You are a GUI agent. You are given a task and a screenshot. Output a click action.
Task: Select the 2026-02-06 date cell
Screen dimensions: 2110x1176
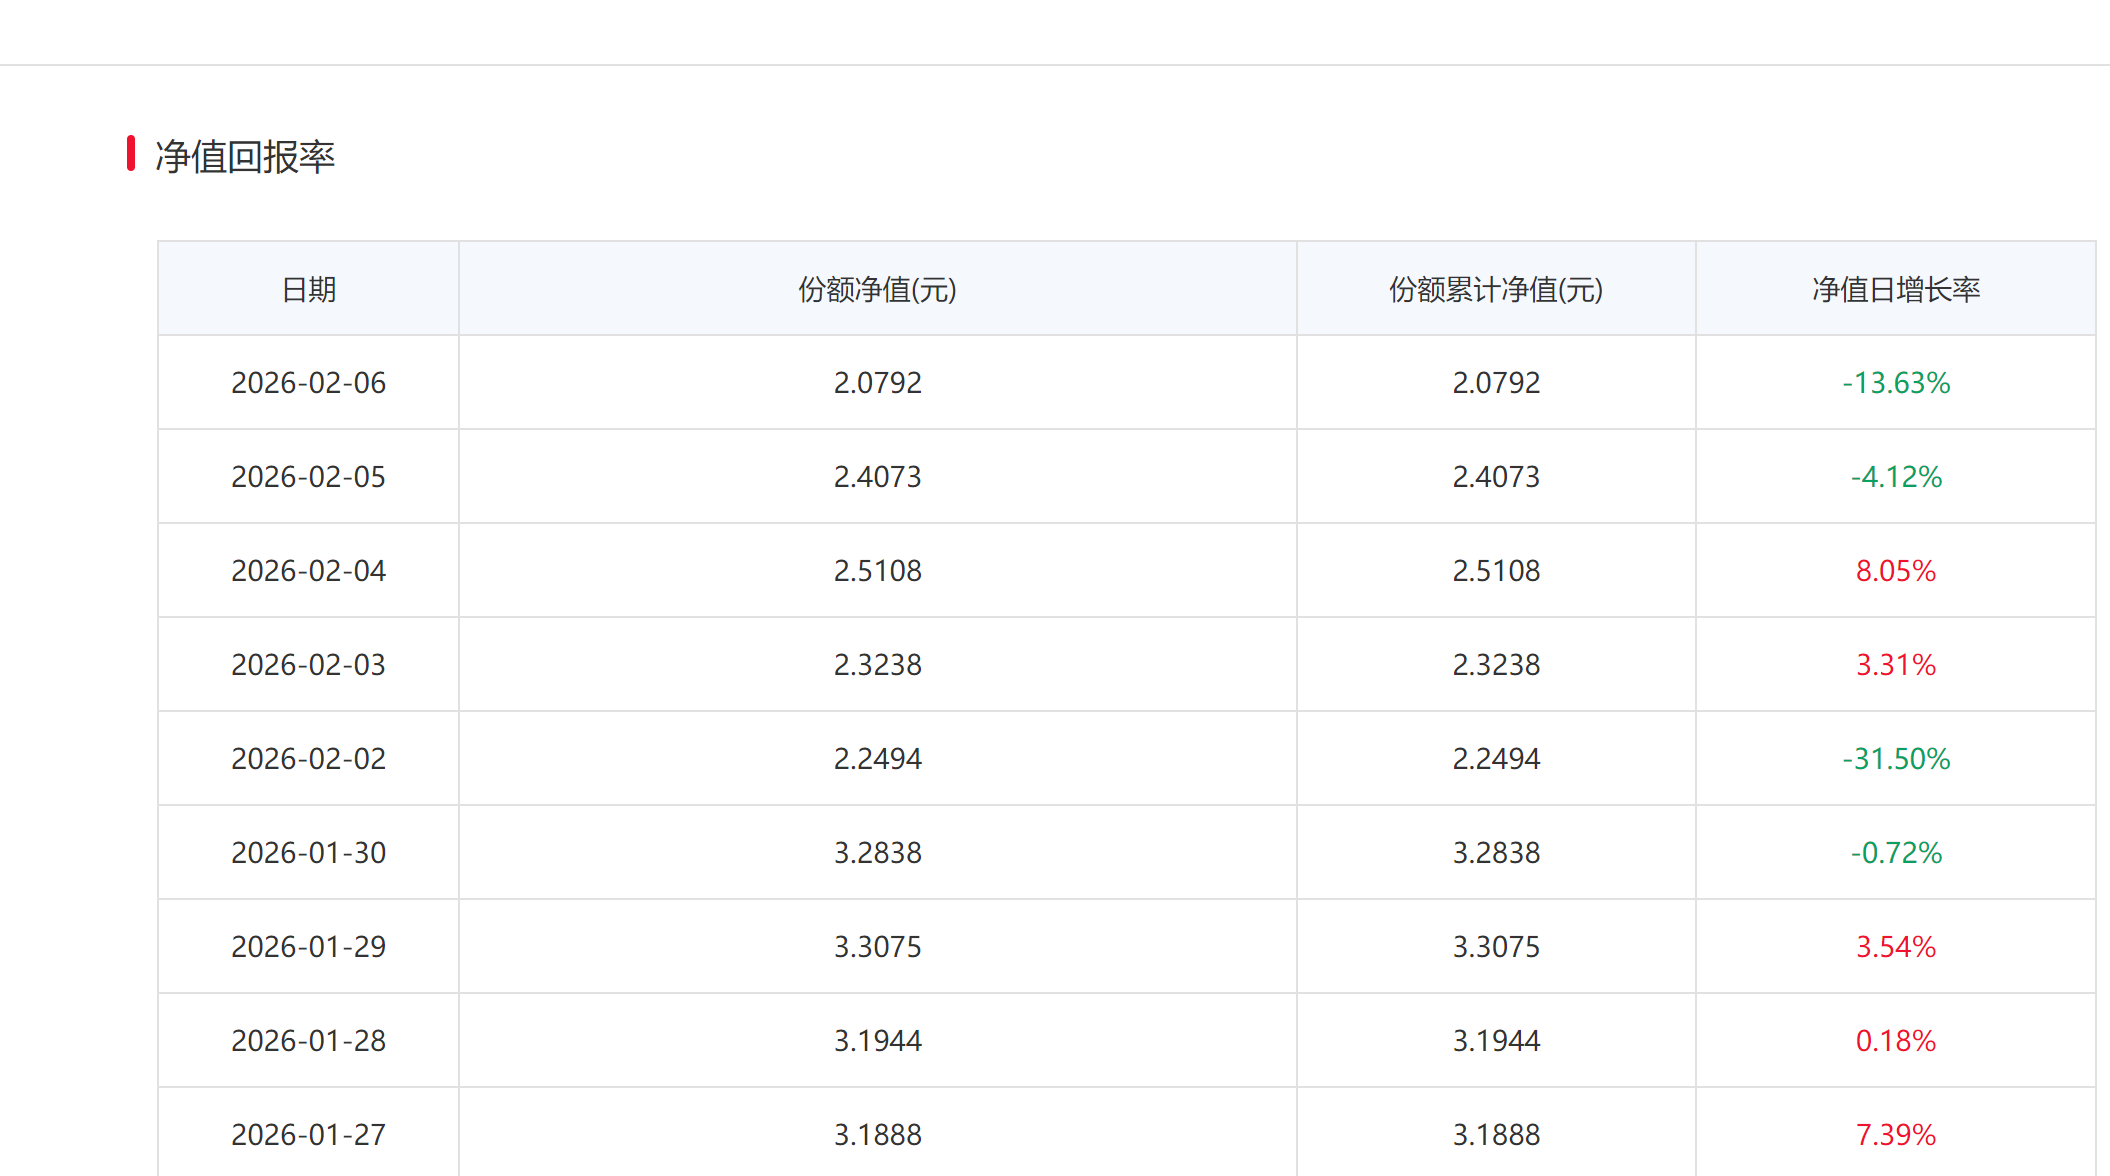coord(308,383)
